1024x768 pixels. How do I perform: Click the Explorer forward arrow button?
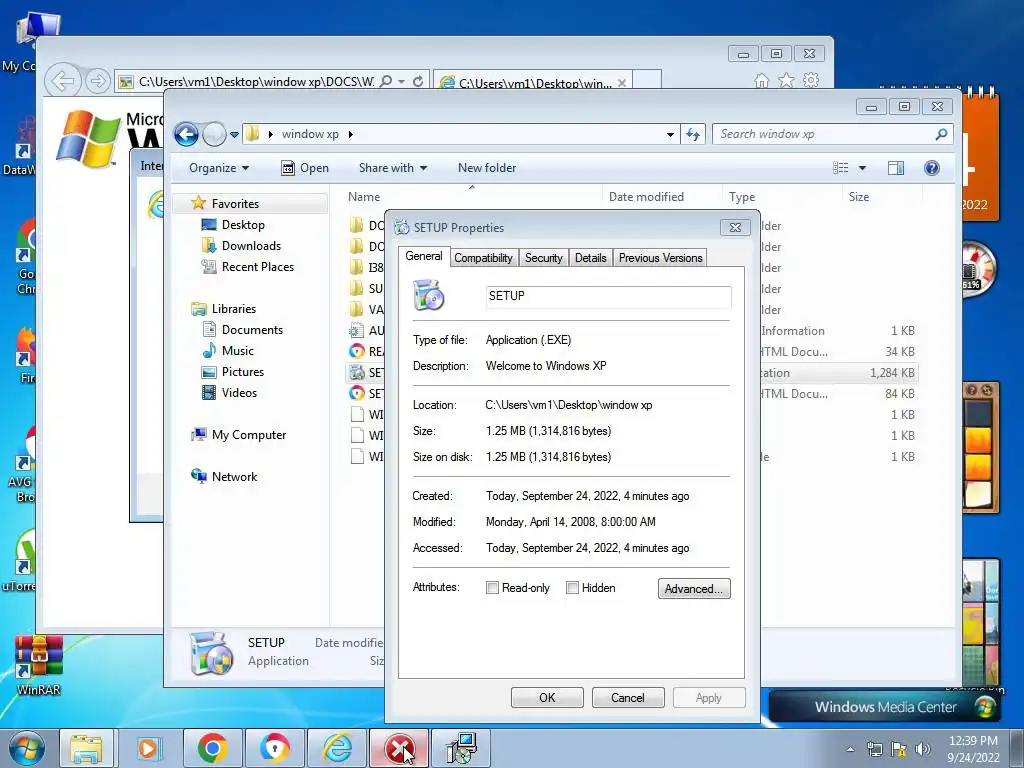tap(214, 135)
